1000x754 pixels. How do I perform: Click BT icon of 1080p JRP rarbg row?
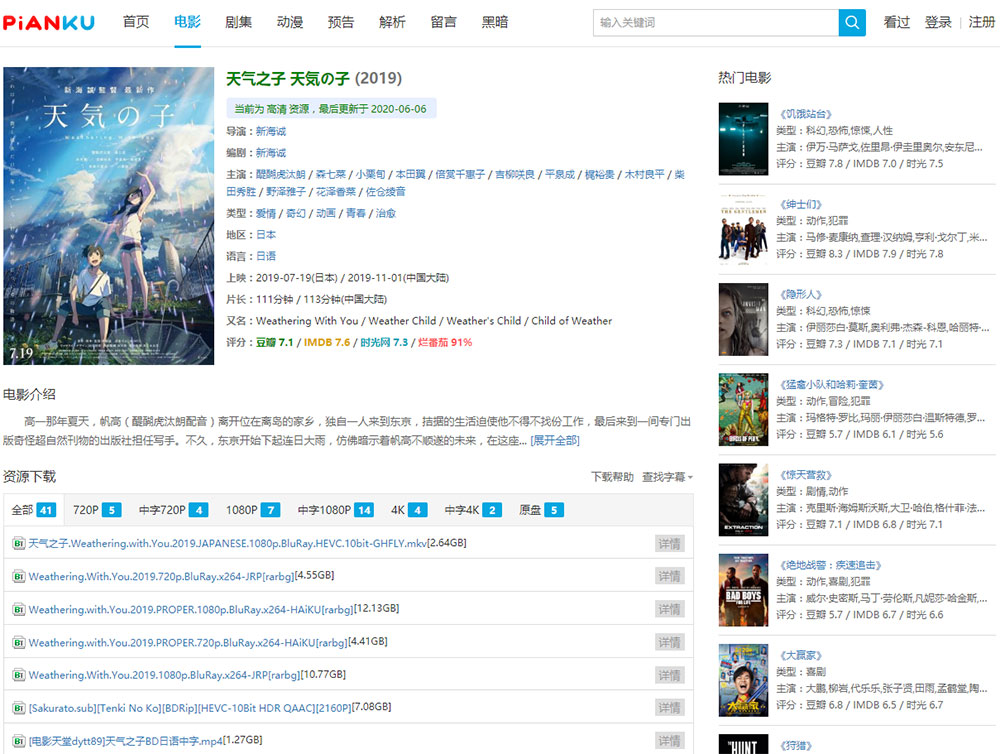click(x=18, y=675)
